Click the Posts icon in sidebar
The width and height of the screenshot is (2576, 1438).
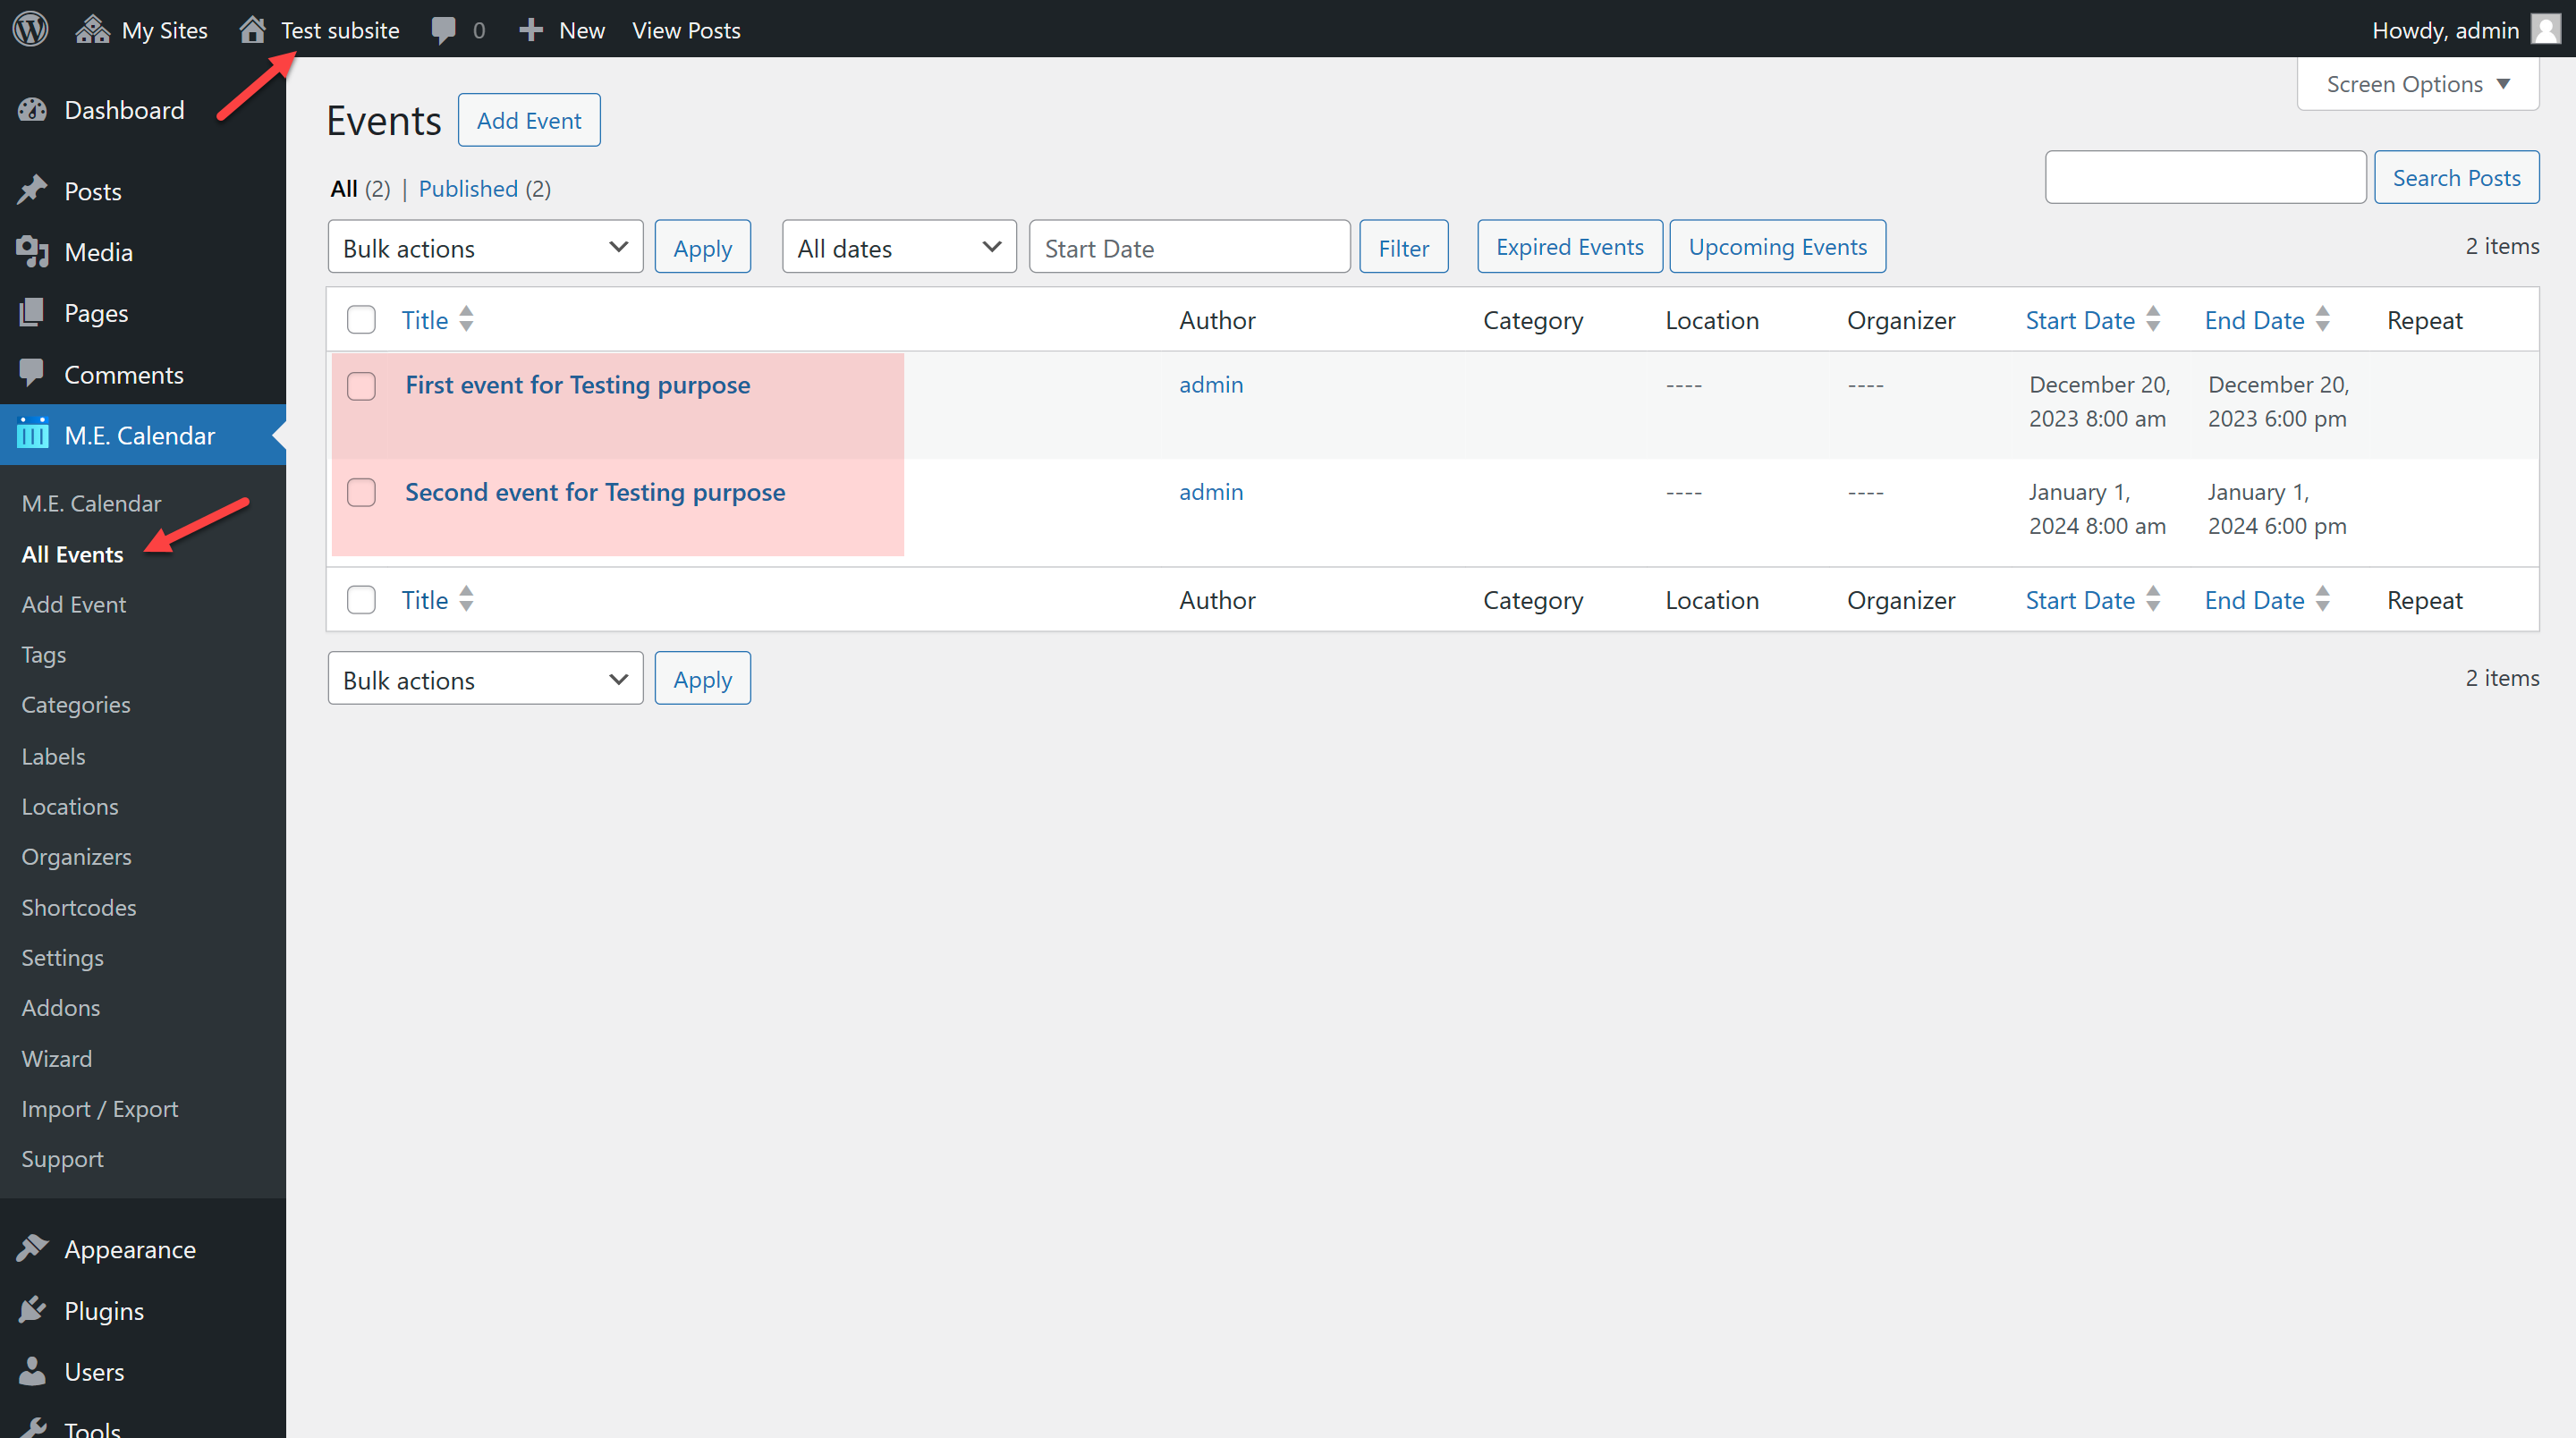pos(34,191)
